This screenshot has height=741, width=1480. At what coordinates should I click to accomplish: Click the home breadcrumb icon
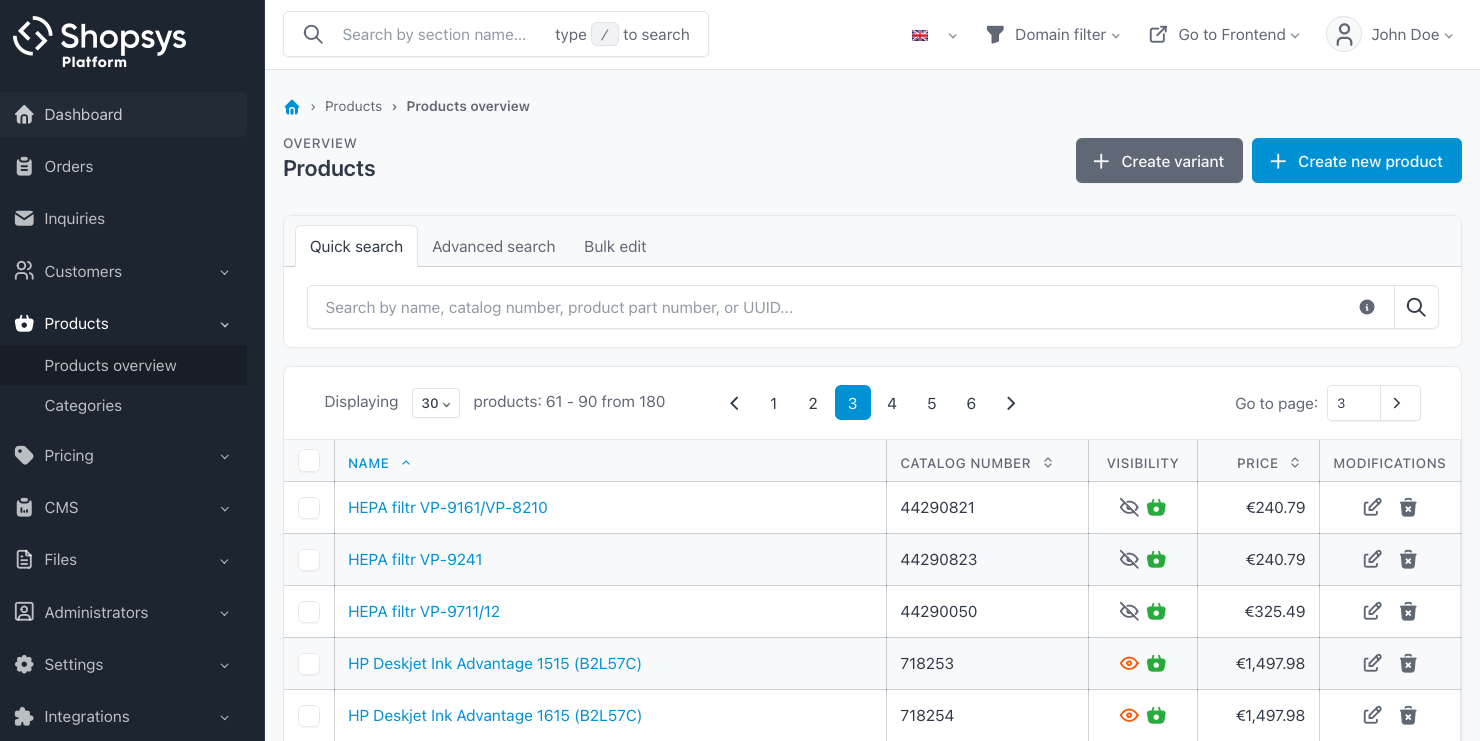click(x=292, y=107)
